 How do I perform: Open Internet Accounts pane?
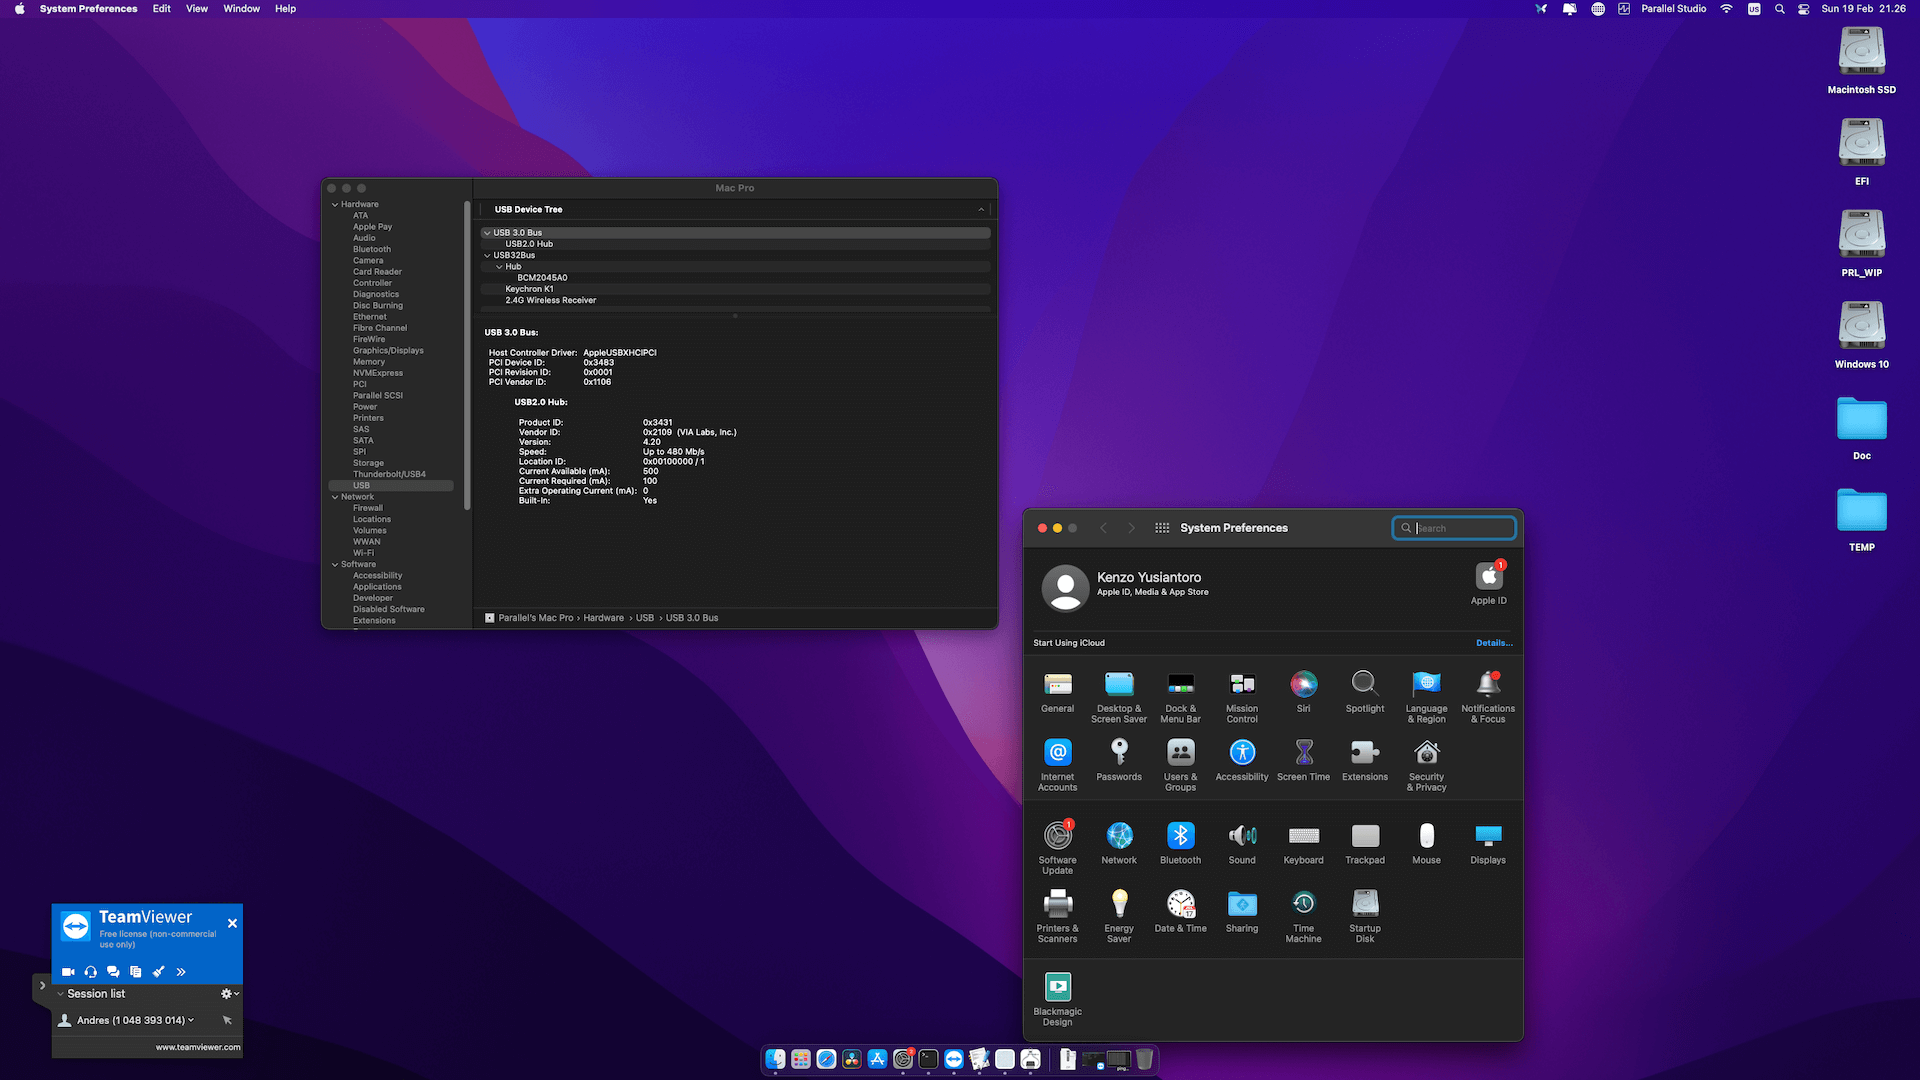[x=1057, y=765]
